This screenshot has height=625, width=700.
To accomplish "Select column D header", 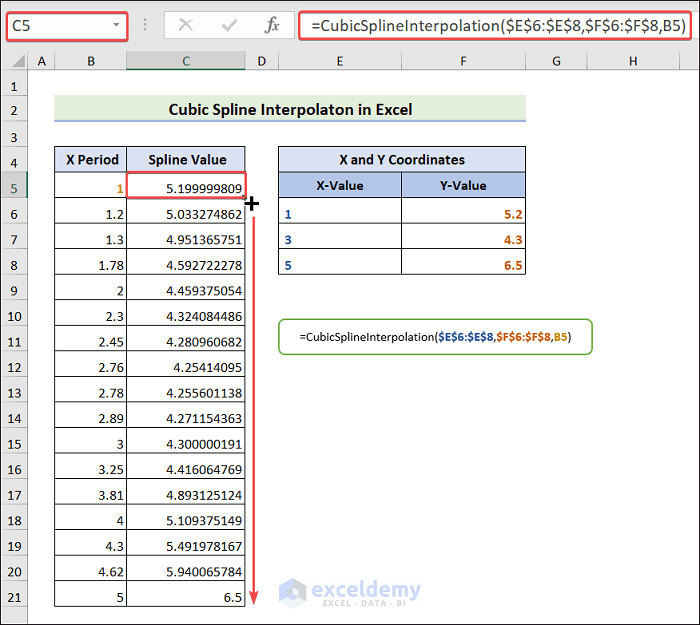I will (262, 61).
